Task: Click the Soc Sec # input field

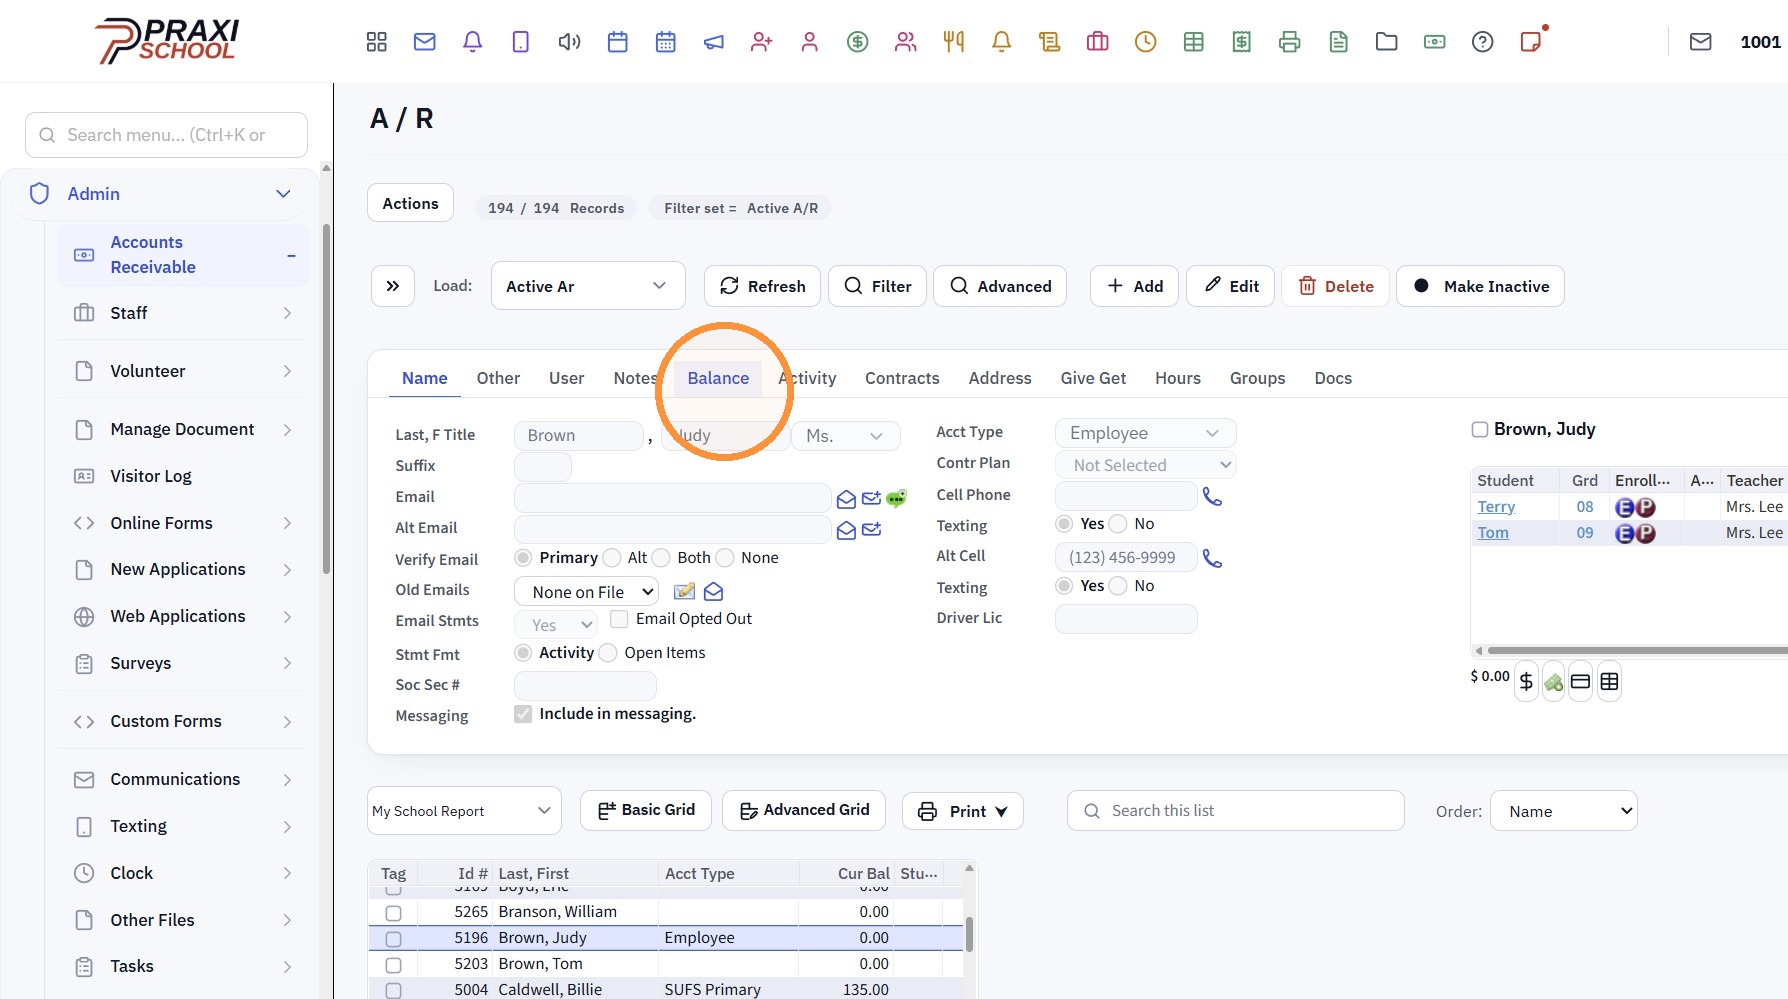Action: click(x=585, y=686)
